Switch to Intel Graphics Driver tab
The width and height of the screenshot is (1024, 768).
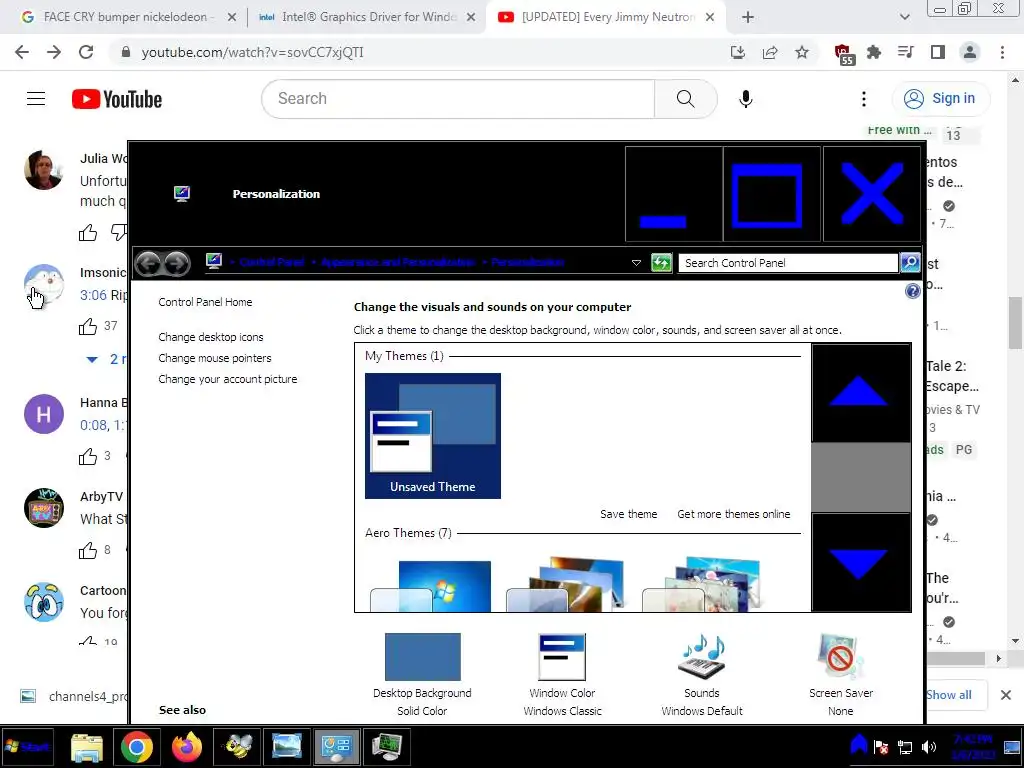[x=368, y=17]
